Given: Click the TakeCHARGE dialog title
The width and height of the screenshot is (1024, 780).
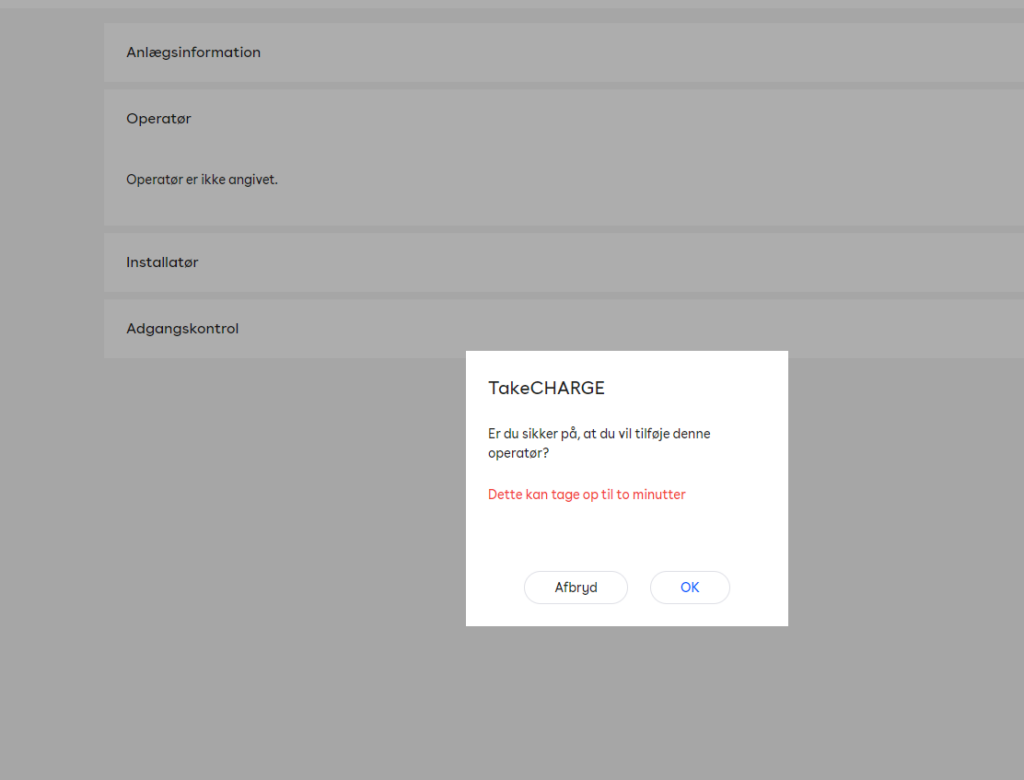Looking at the screenshot, I should [546, 387].
